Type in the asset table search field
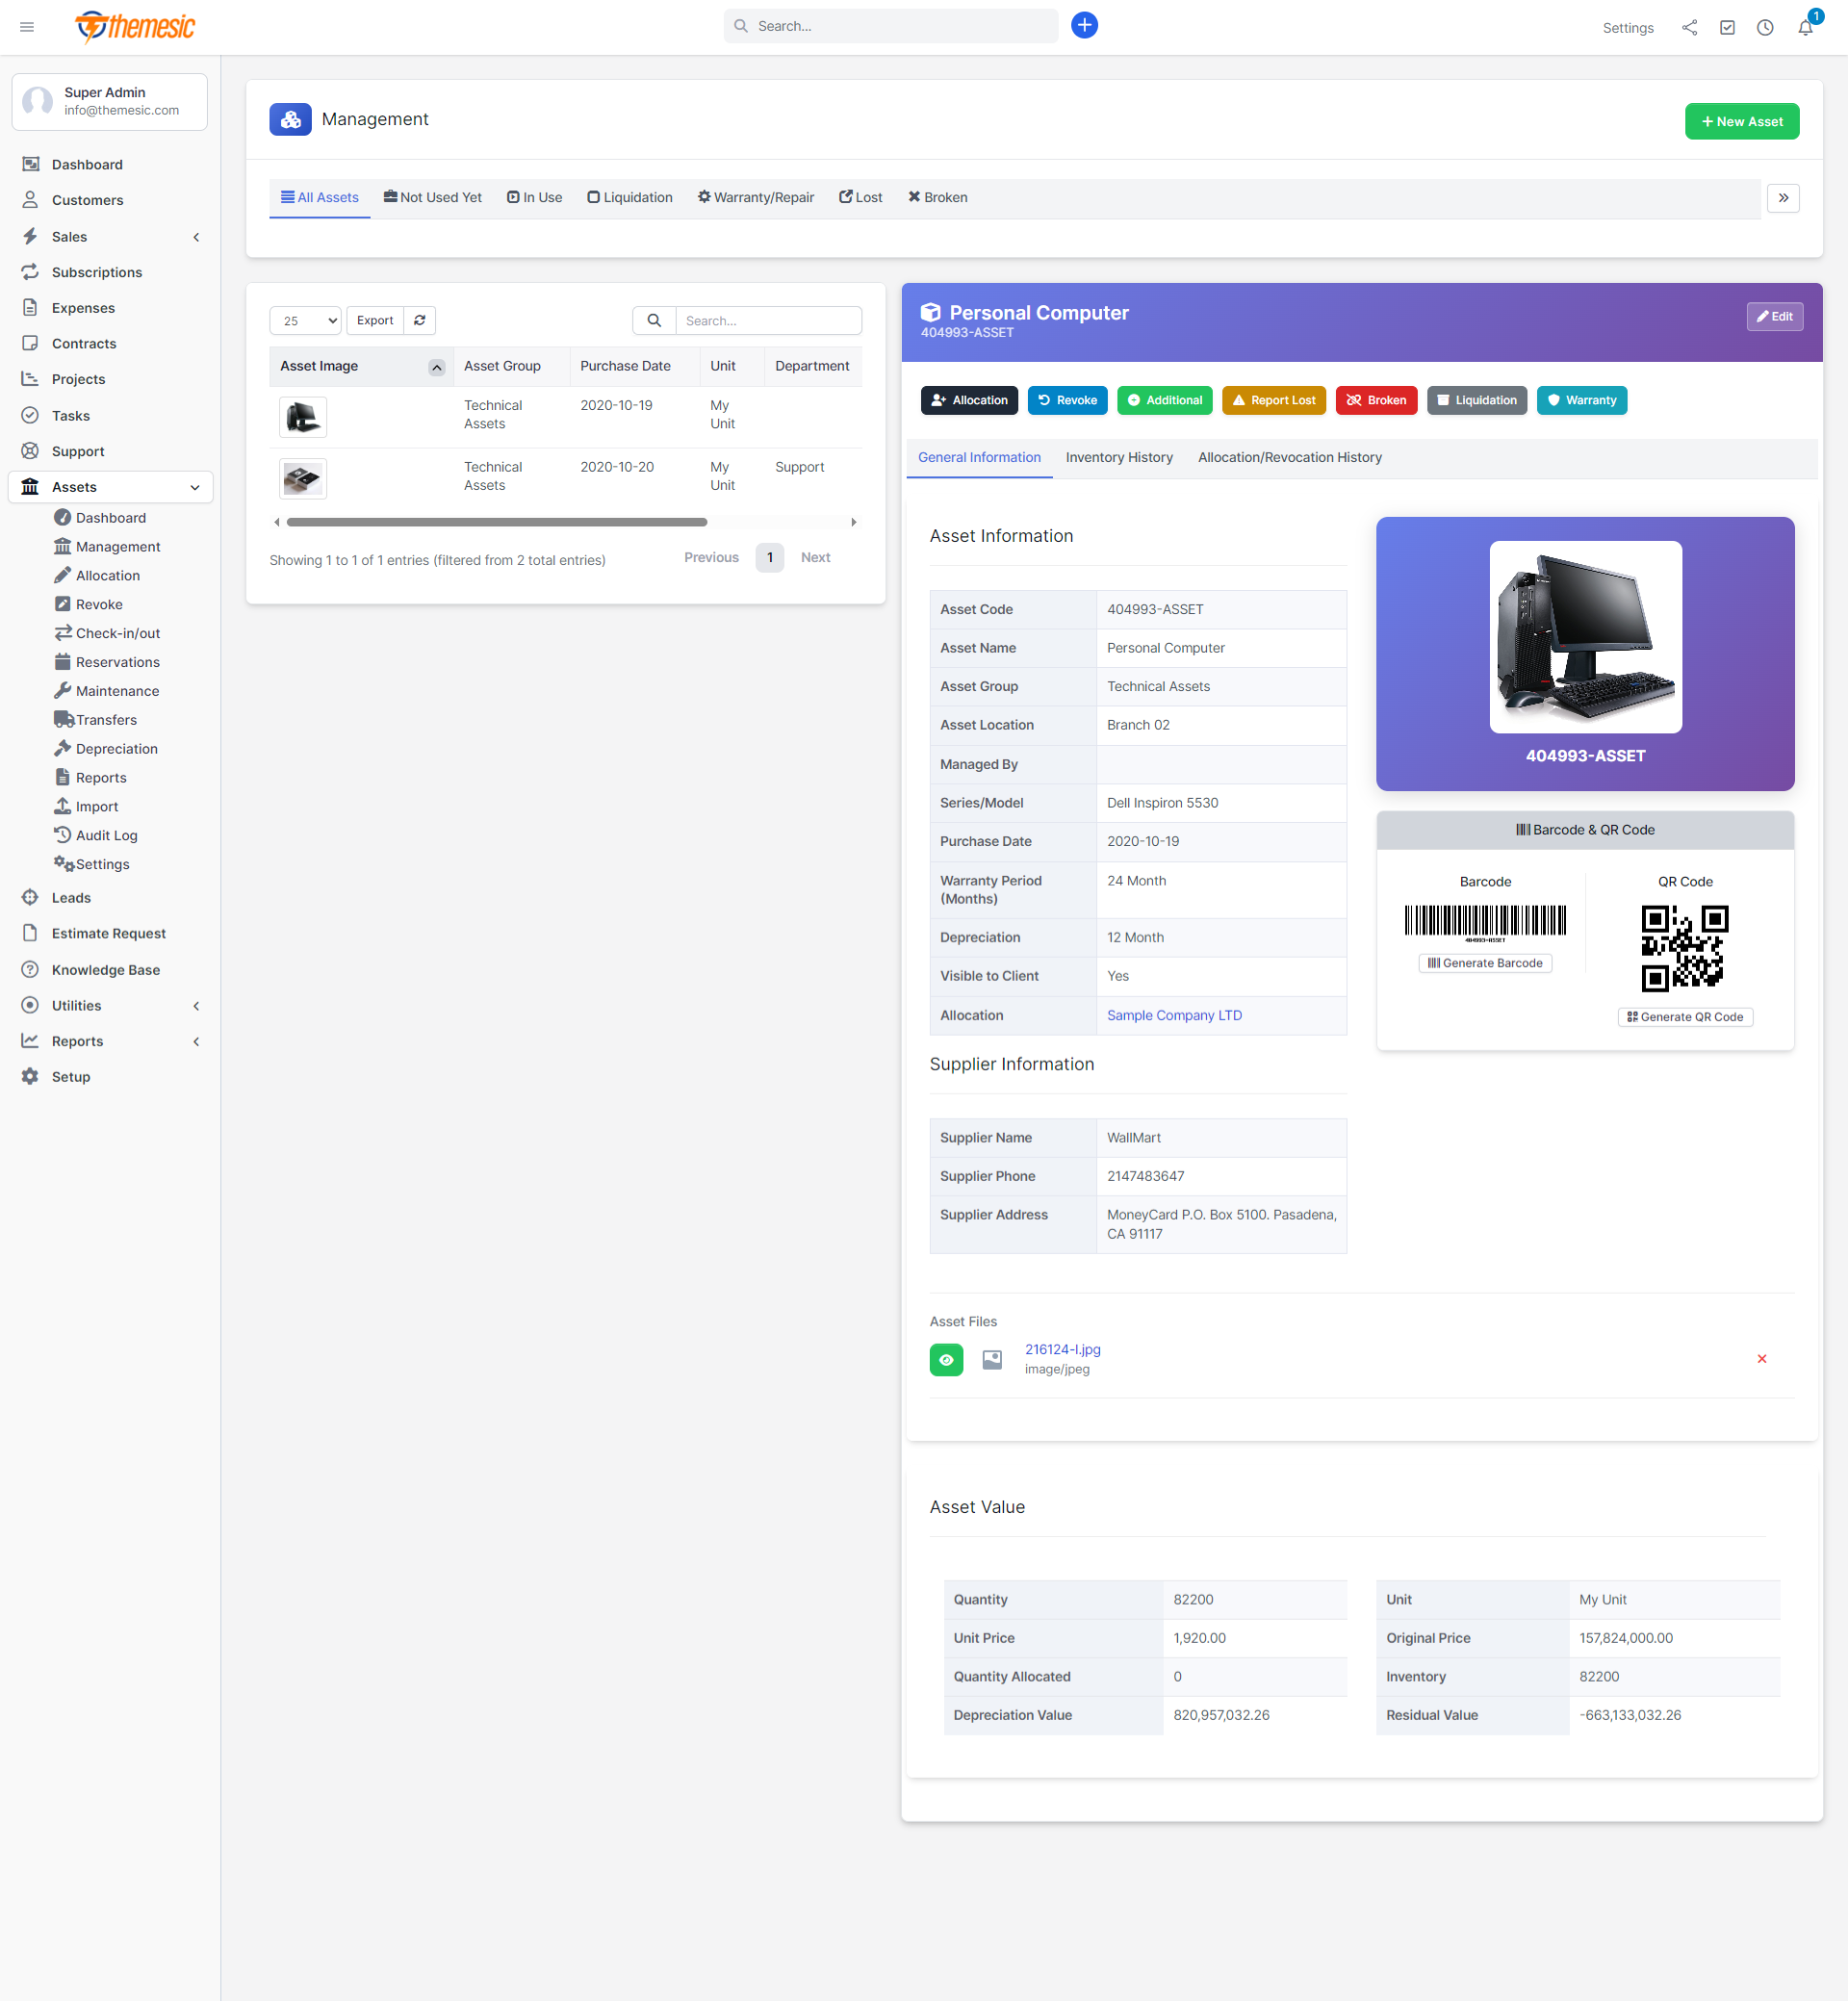Screen dimensions: 1848x2001 768,320
